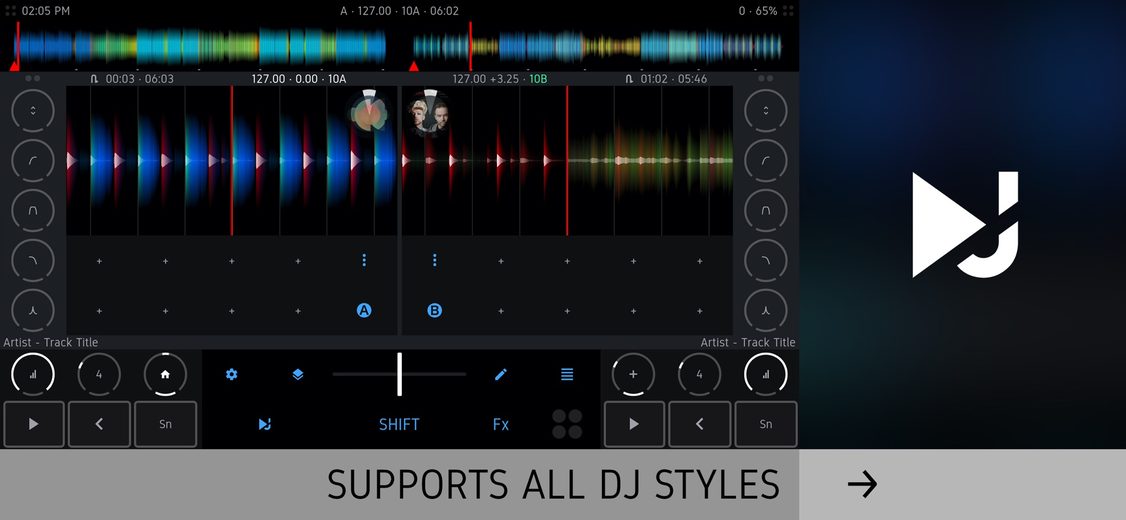Add first hot cue on deck A top row
The width and height of the screenshot is (1126, 520).
click(x=99, y=261)
